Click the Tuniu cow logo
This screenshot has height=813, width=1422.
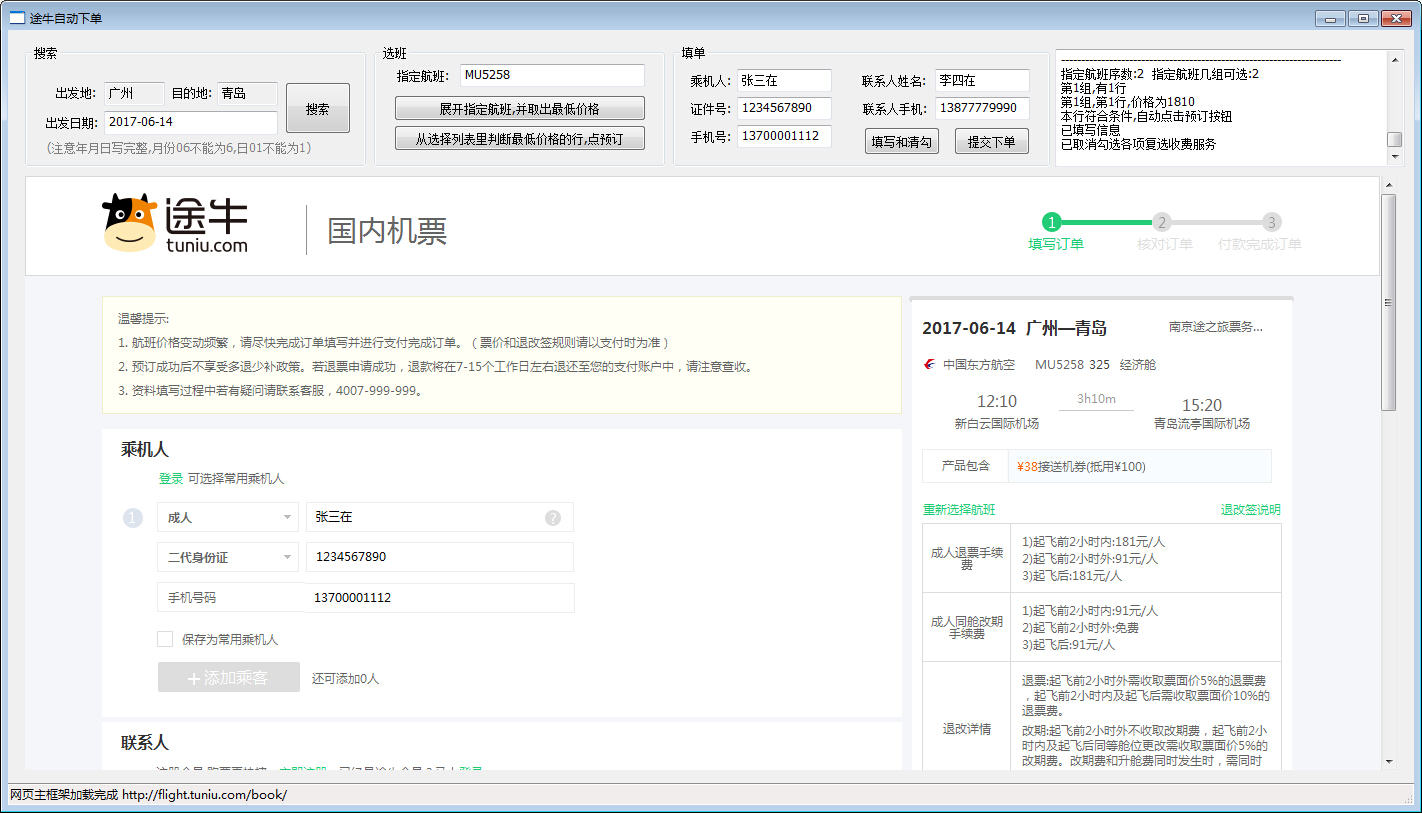point(130,222)
